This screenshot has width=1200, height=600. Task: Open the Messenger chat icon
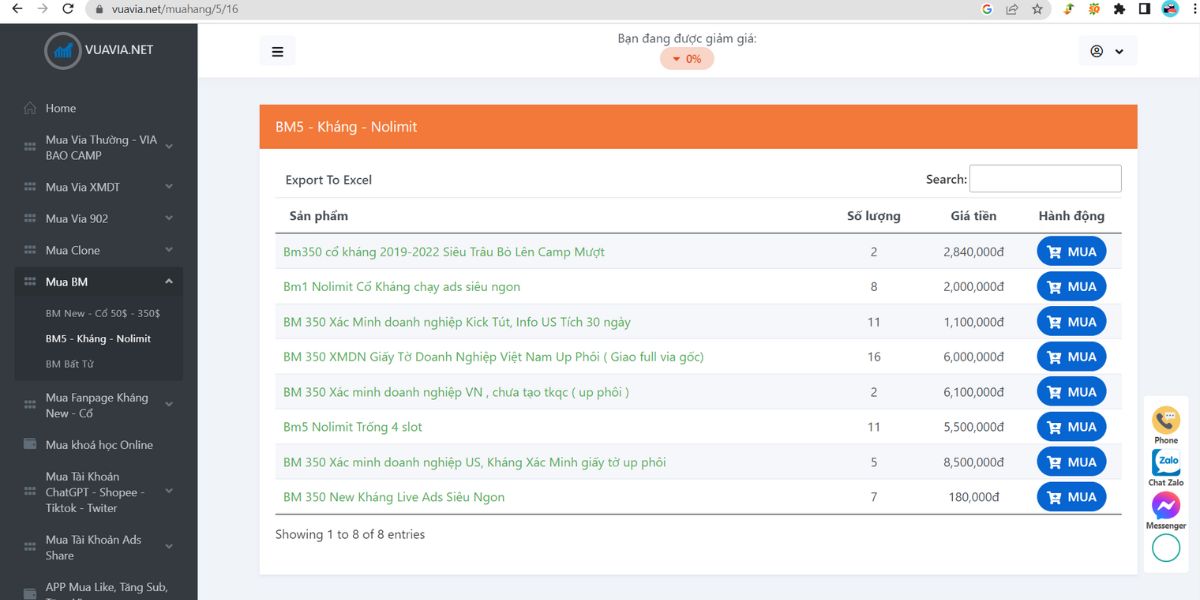[x=1166, y=505]
